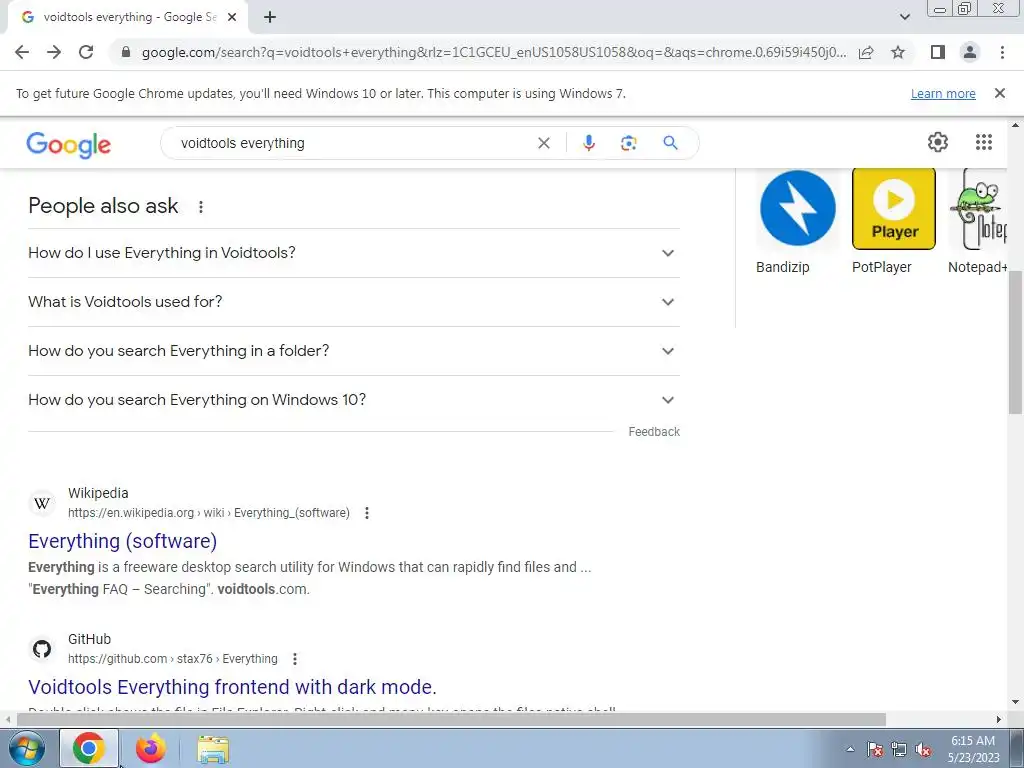Image resolution: width=1024 pixels, height=768 pixels.
Task: Launch Firefox from taskbar
Action: [x=151, y=748]
